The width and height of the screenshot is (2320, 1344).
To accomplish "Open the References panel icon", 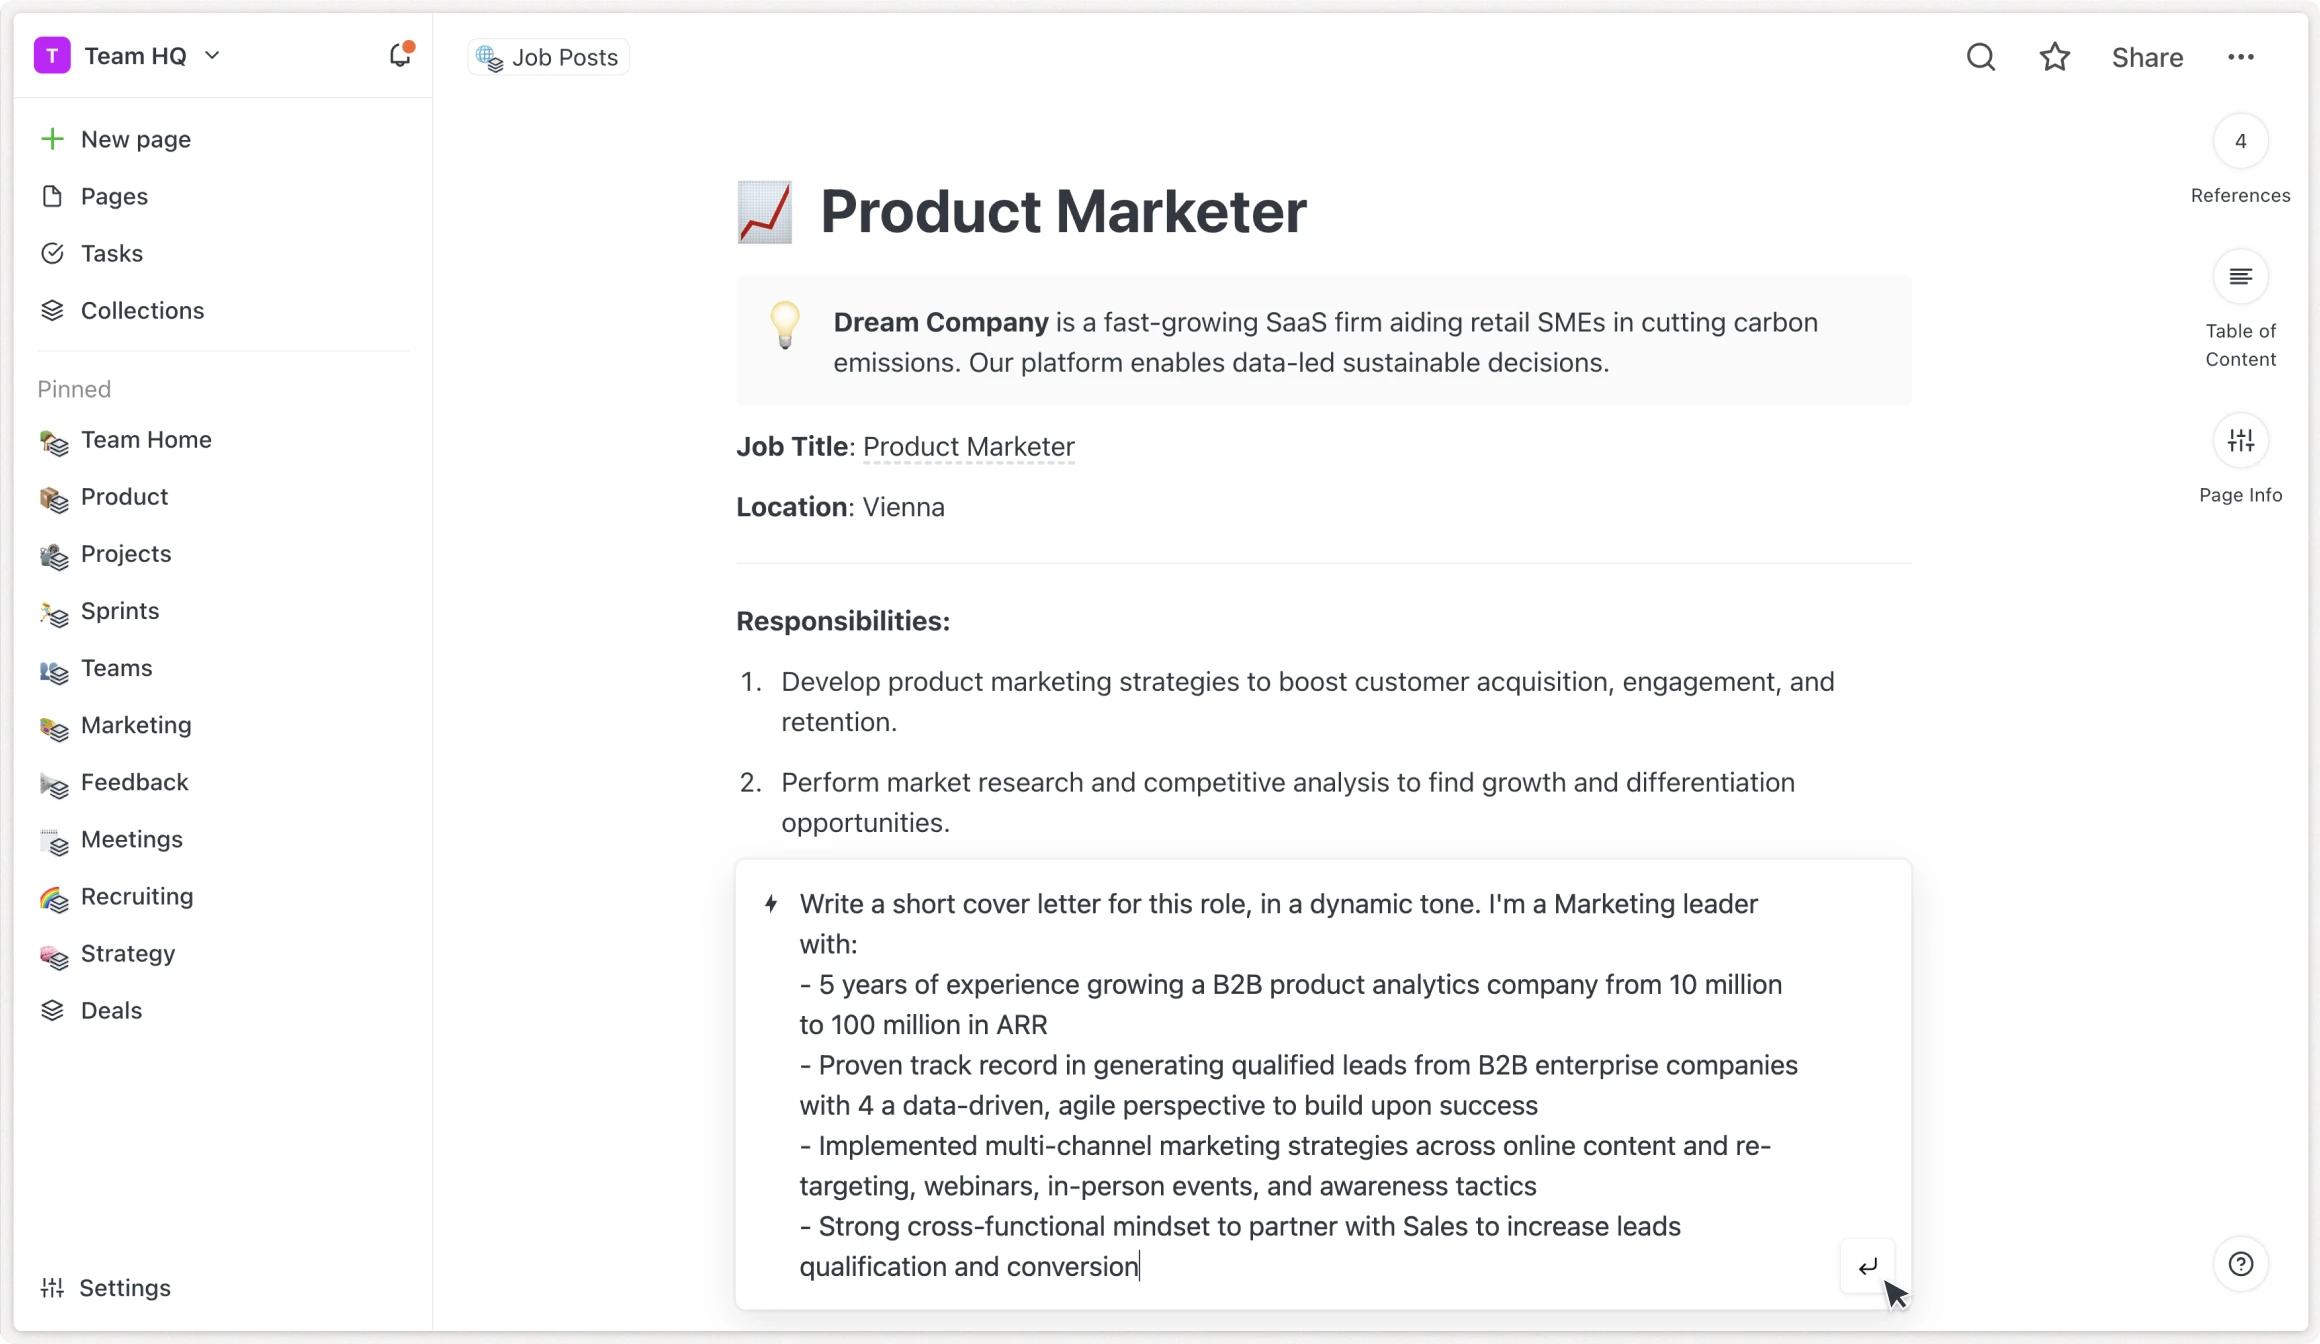I will (2240, 141).
